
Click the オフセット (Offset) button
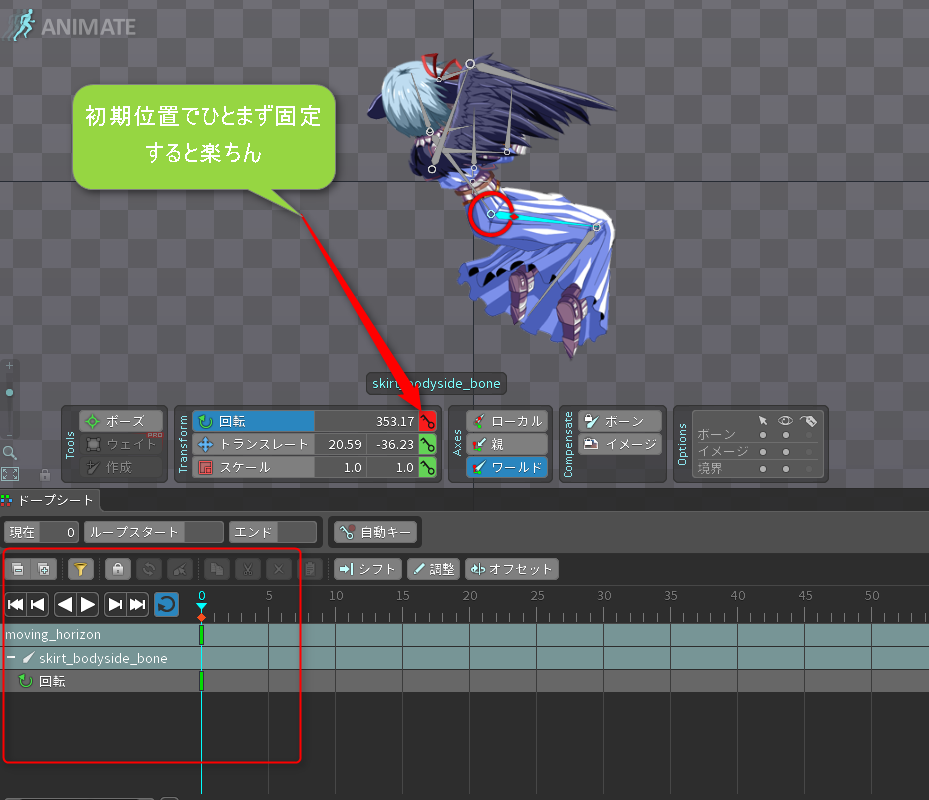[x=512, y=569]
